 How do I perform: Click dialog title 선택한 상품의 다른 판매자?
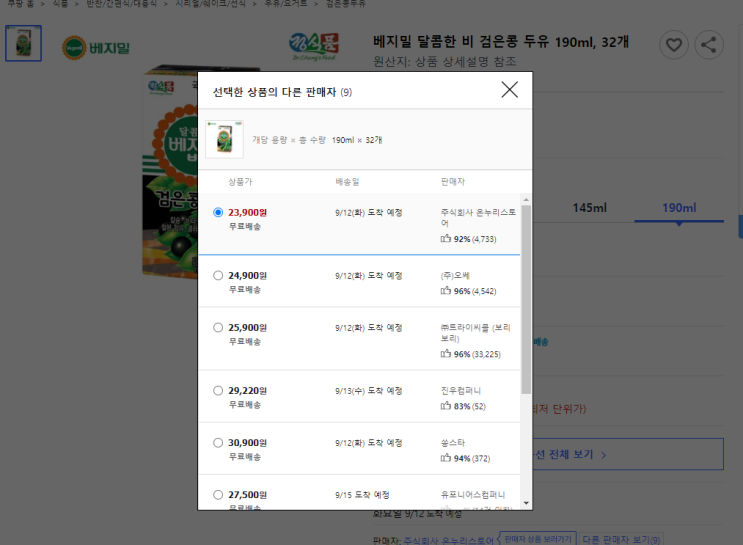274,92
